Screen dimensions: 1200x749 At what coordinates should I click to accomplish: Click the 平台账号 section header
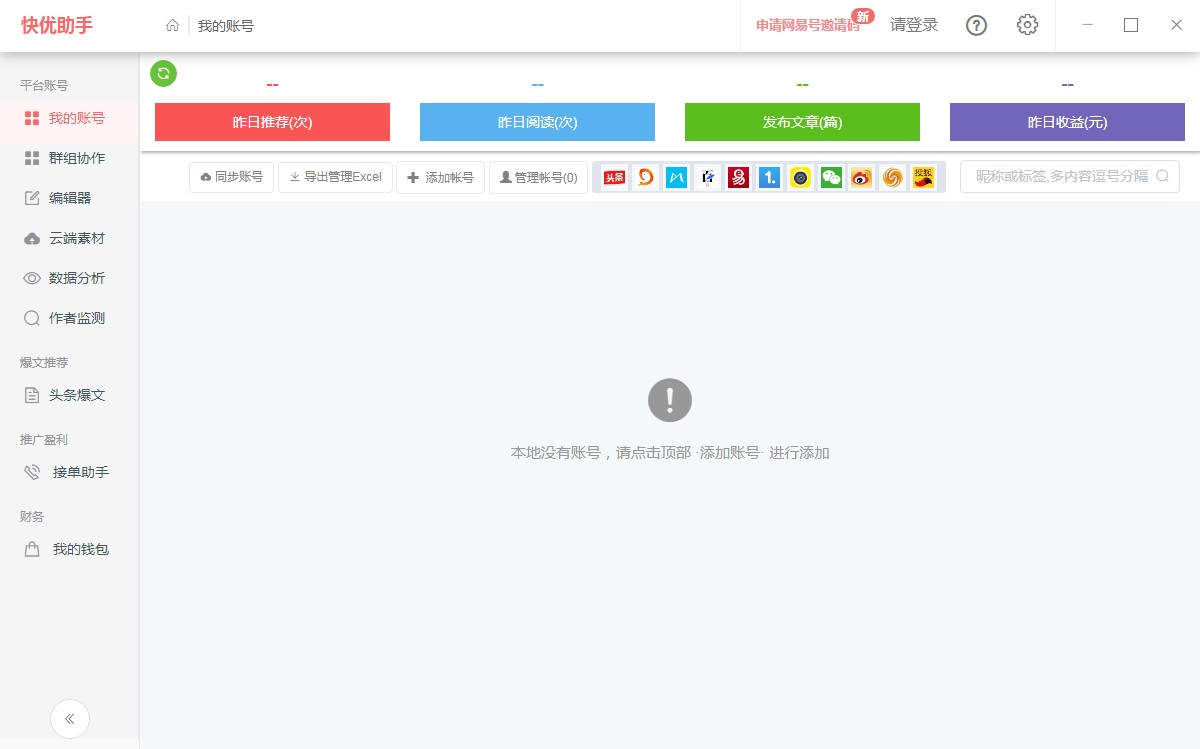coord(44,86)
